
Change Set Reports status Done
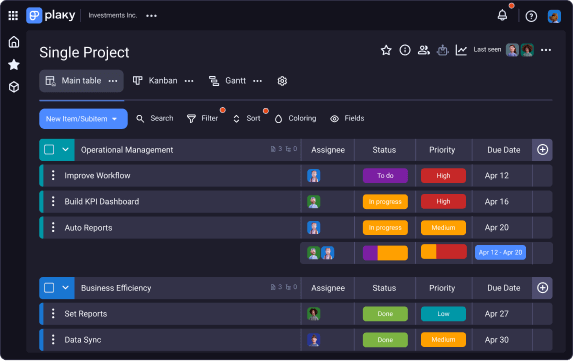click(385, 314)
